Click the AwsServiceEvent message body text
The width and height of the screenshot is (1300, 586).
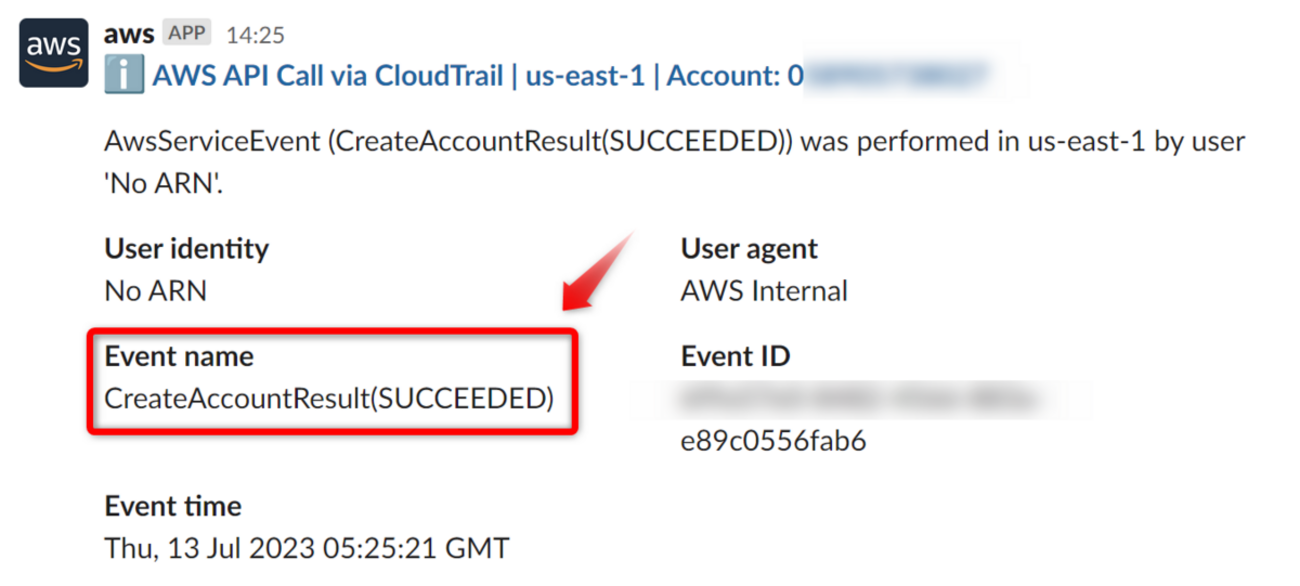tap(673, 141)
